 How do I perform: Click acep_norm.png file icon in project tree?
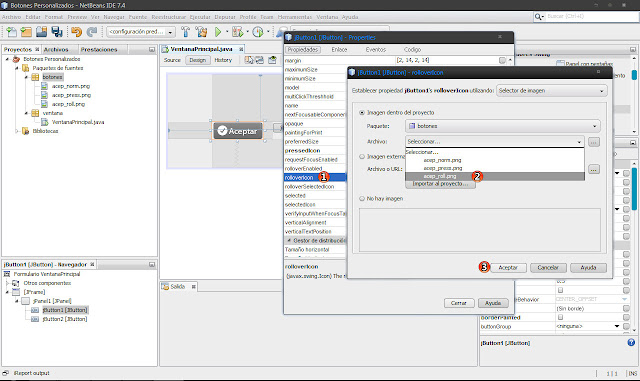tap(44, 86)
